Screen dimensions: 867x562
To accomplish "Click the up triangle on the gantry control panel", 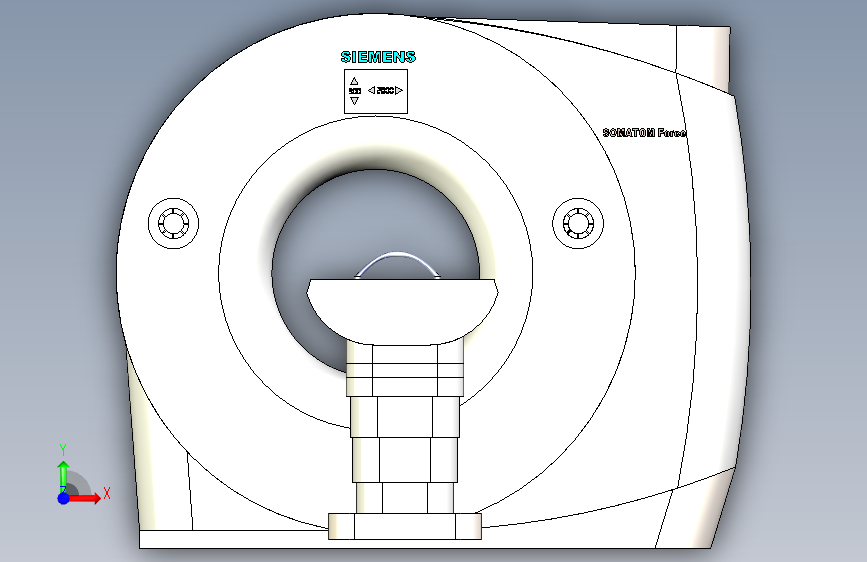I will point(354,81).
